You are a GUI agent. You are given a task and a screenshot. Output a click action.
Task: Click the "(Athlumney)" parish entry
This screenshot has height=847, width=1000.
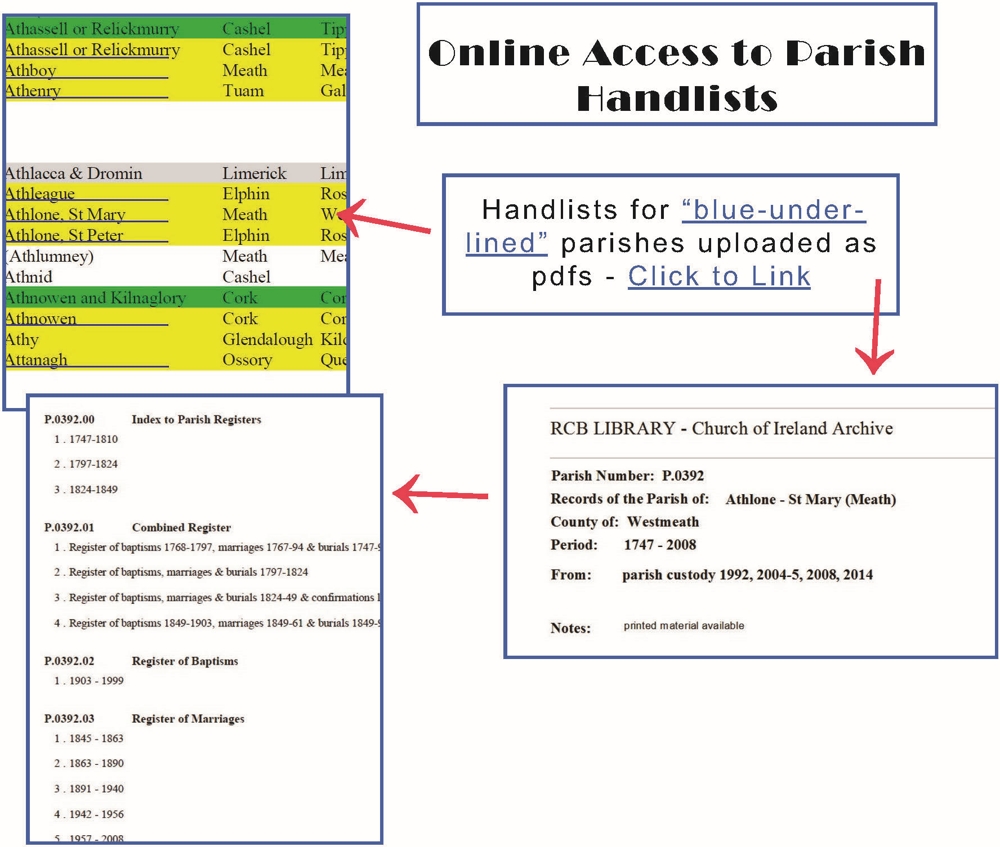(49, 256)
